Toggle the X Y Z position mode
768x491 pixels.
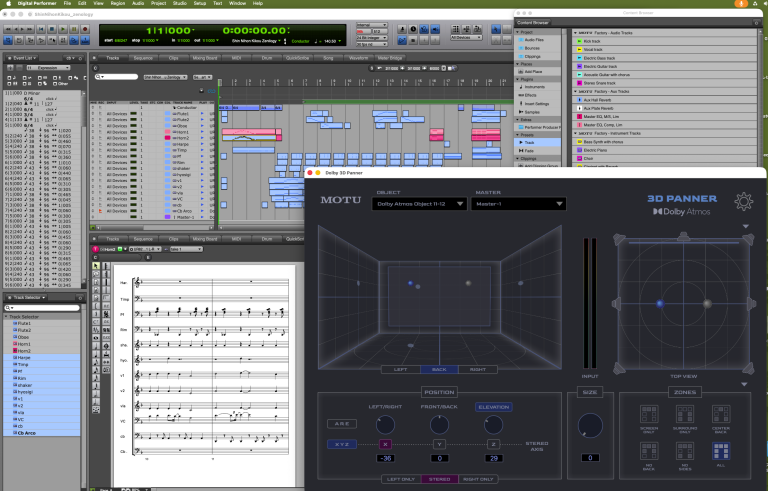coord(342,444)
